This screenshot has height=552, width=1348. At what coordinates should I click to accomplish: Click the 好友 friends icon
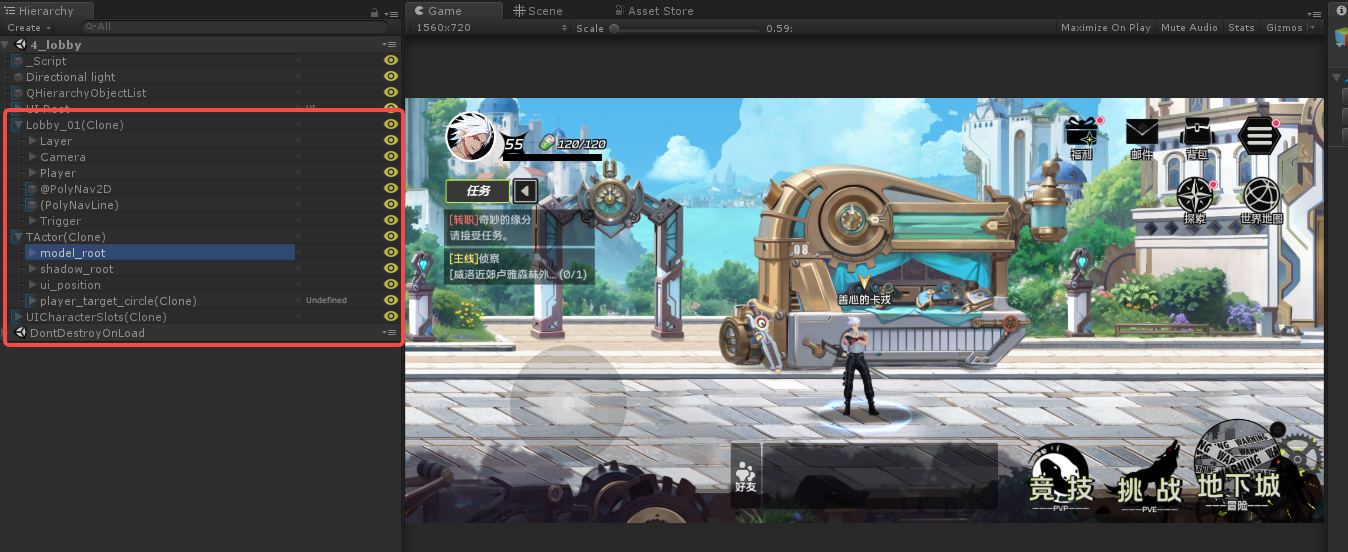(745, 477)
